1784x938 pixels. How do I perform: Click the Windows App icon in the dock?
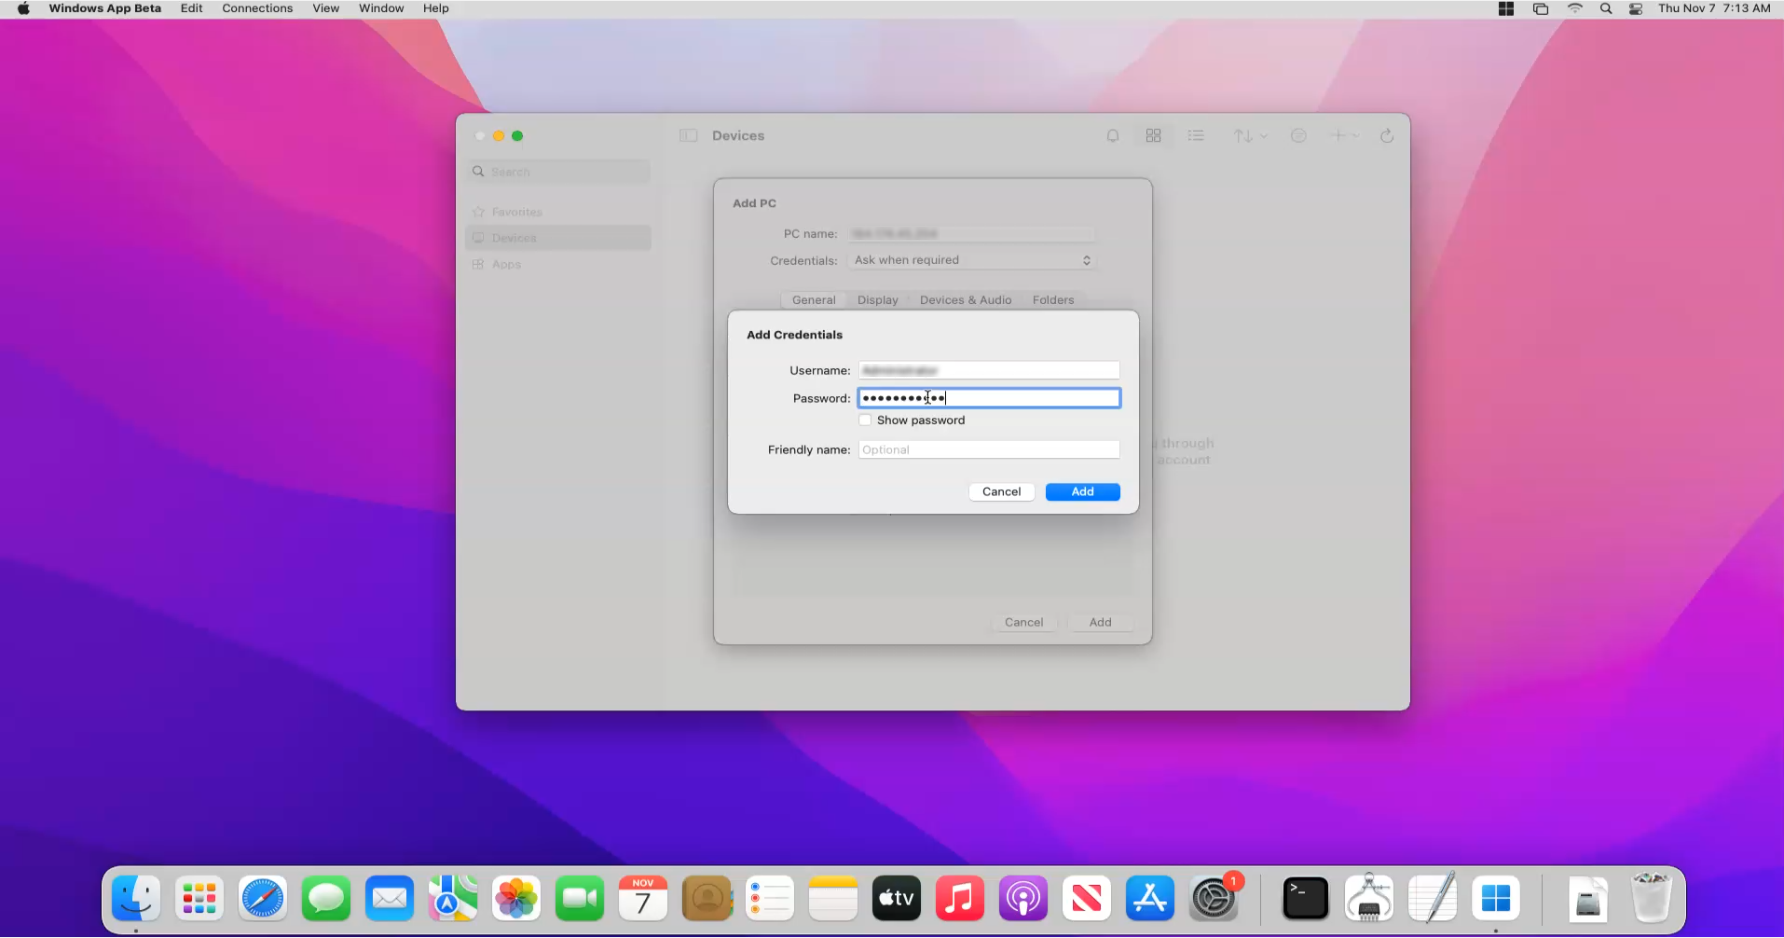[1495, 898]
